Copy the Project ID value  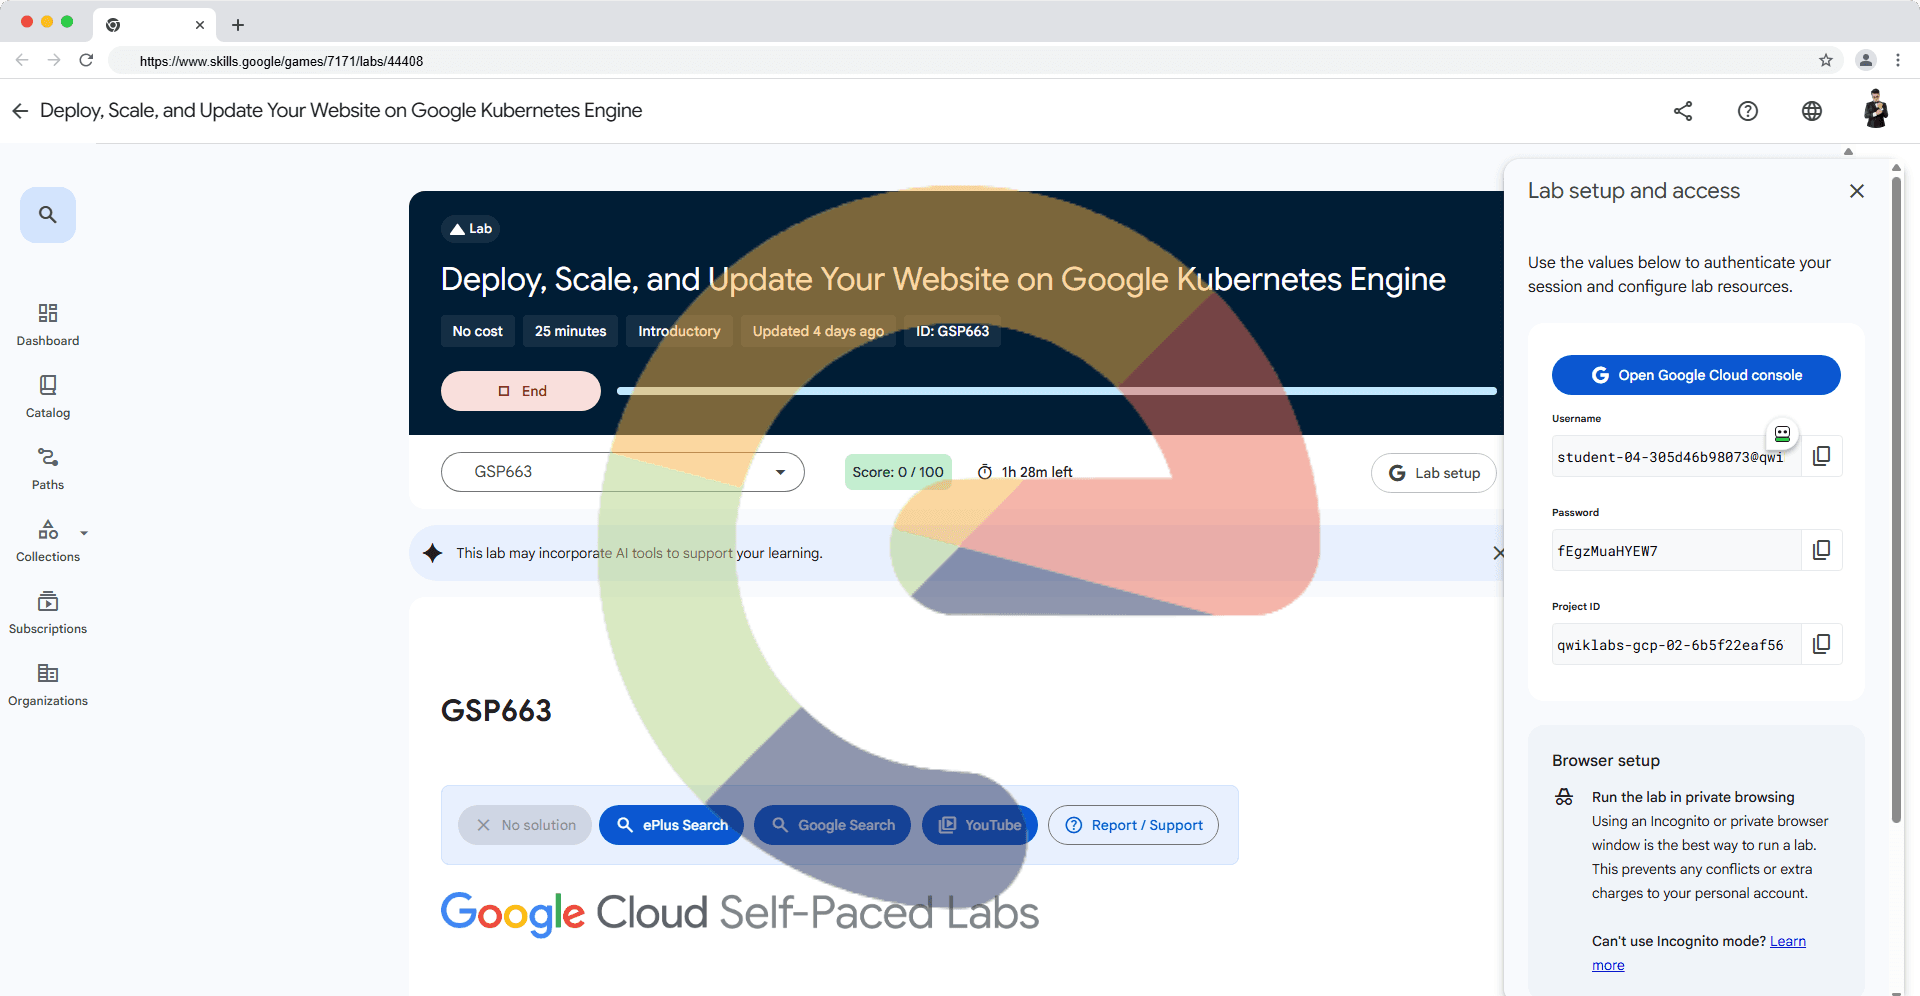(x=1822, y=644)
